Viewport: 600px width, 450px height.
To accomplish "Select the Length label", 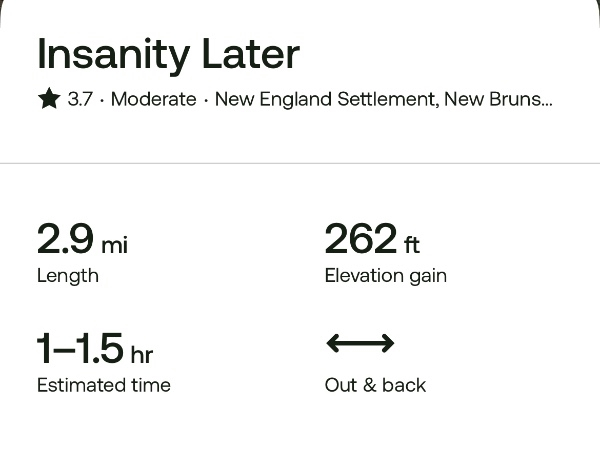I will [67, 276].
